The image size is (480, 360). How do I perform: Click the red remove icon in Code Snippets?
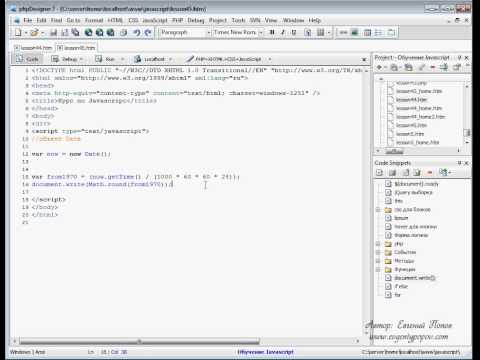point(430,172)
